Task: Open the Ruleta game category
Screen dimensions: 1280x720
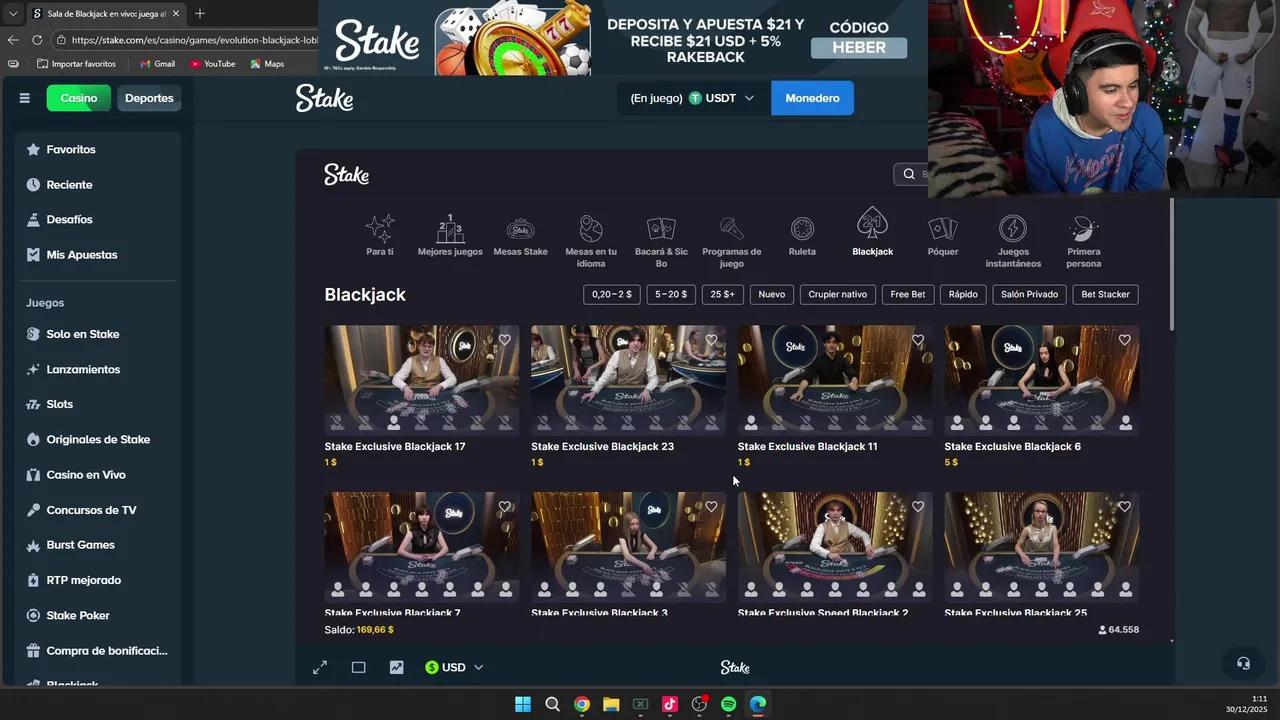Action: click(802, 227)
